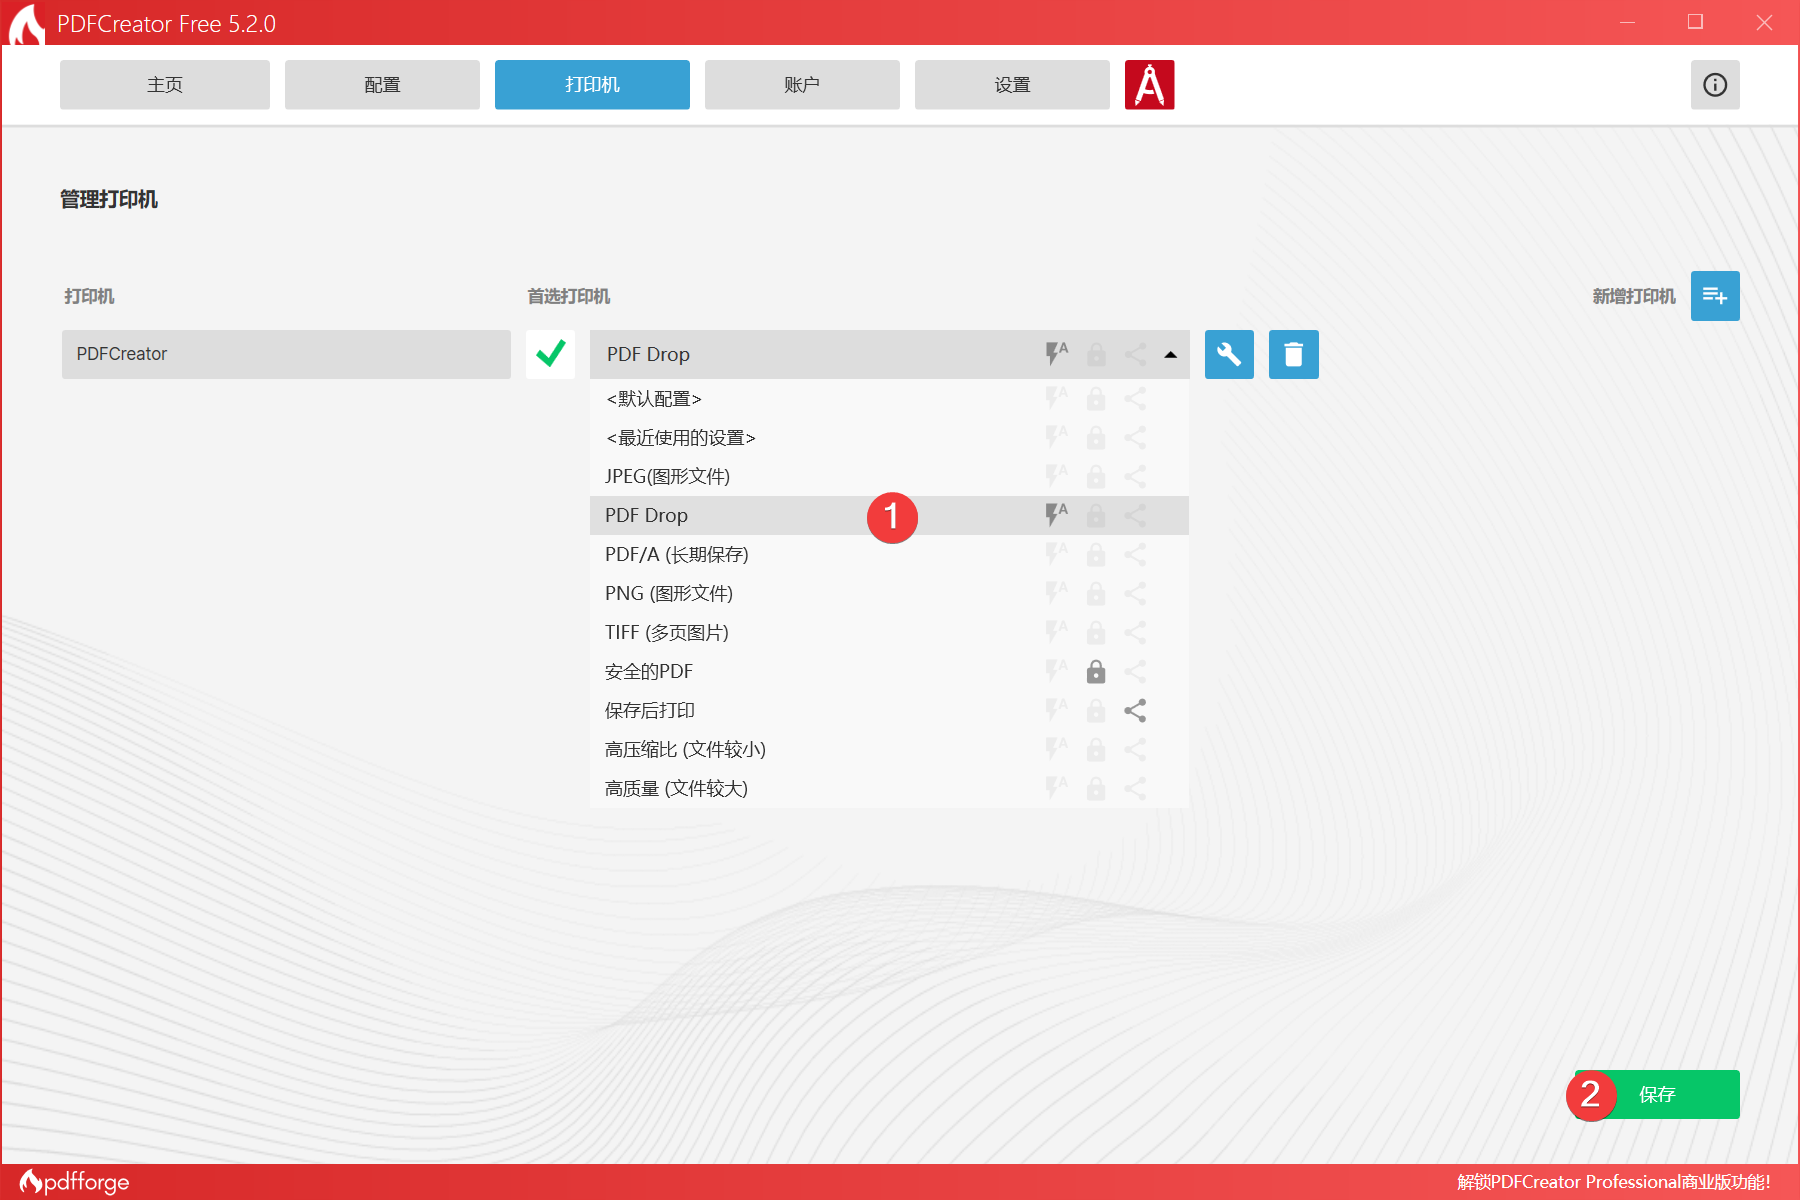Go to the 设置 tab

click(1012, 85)
